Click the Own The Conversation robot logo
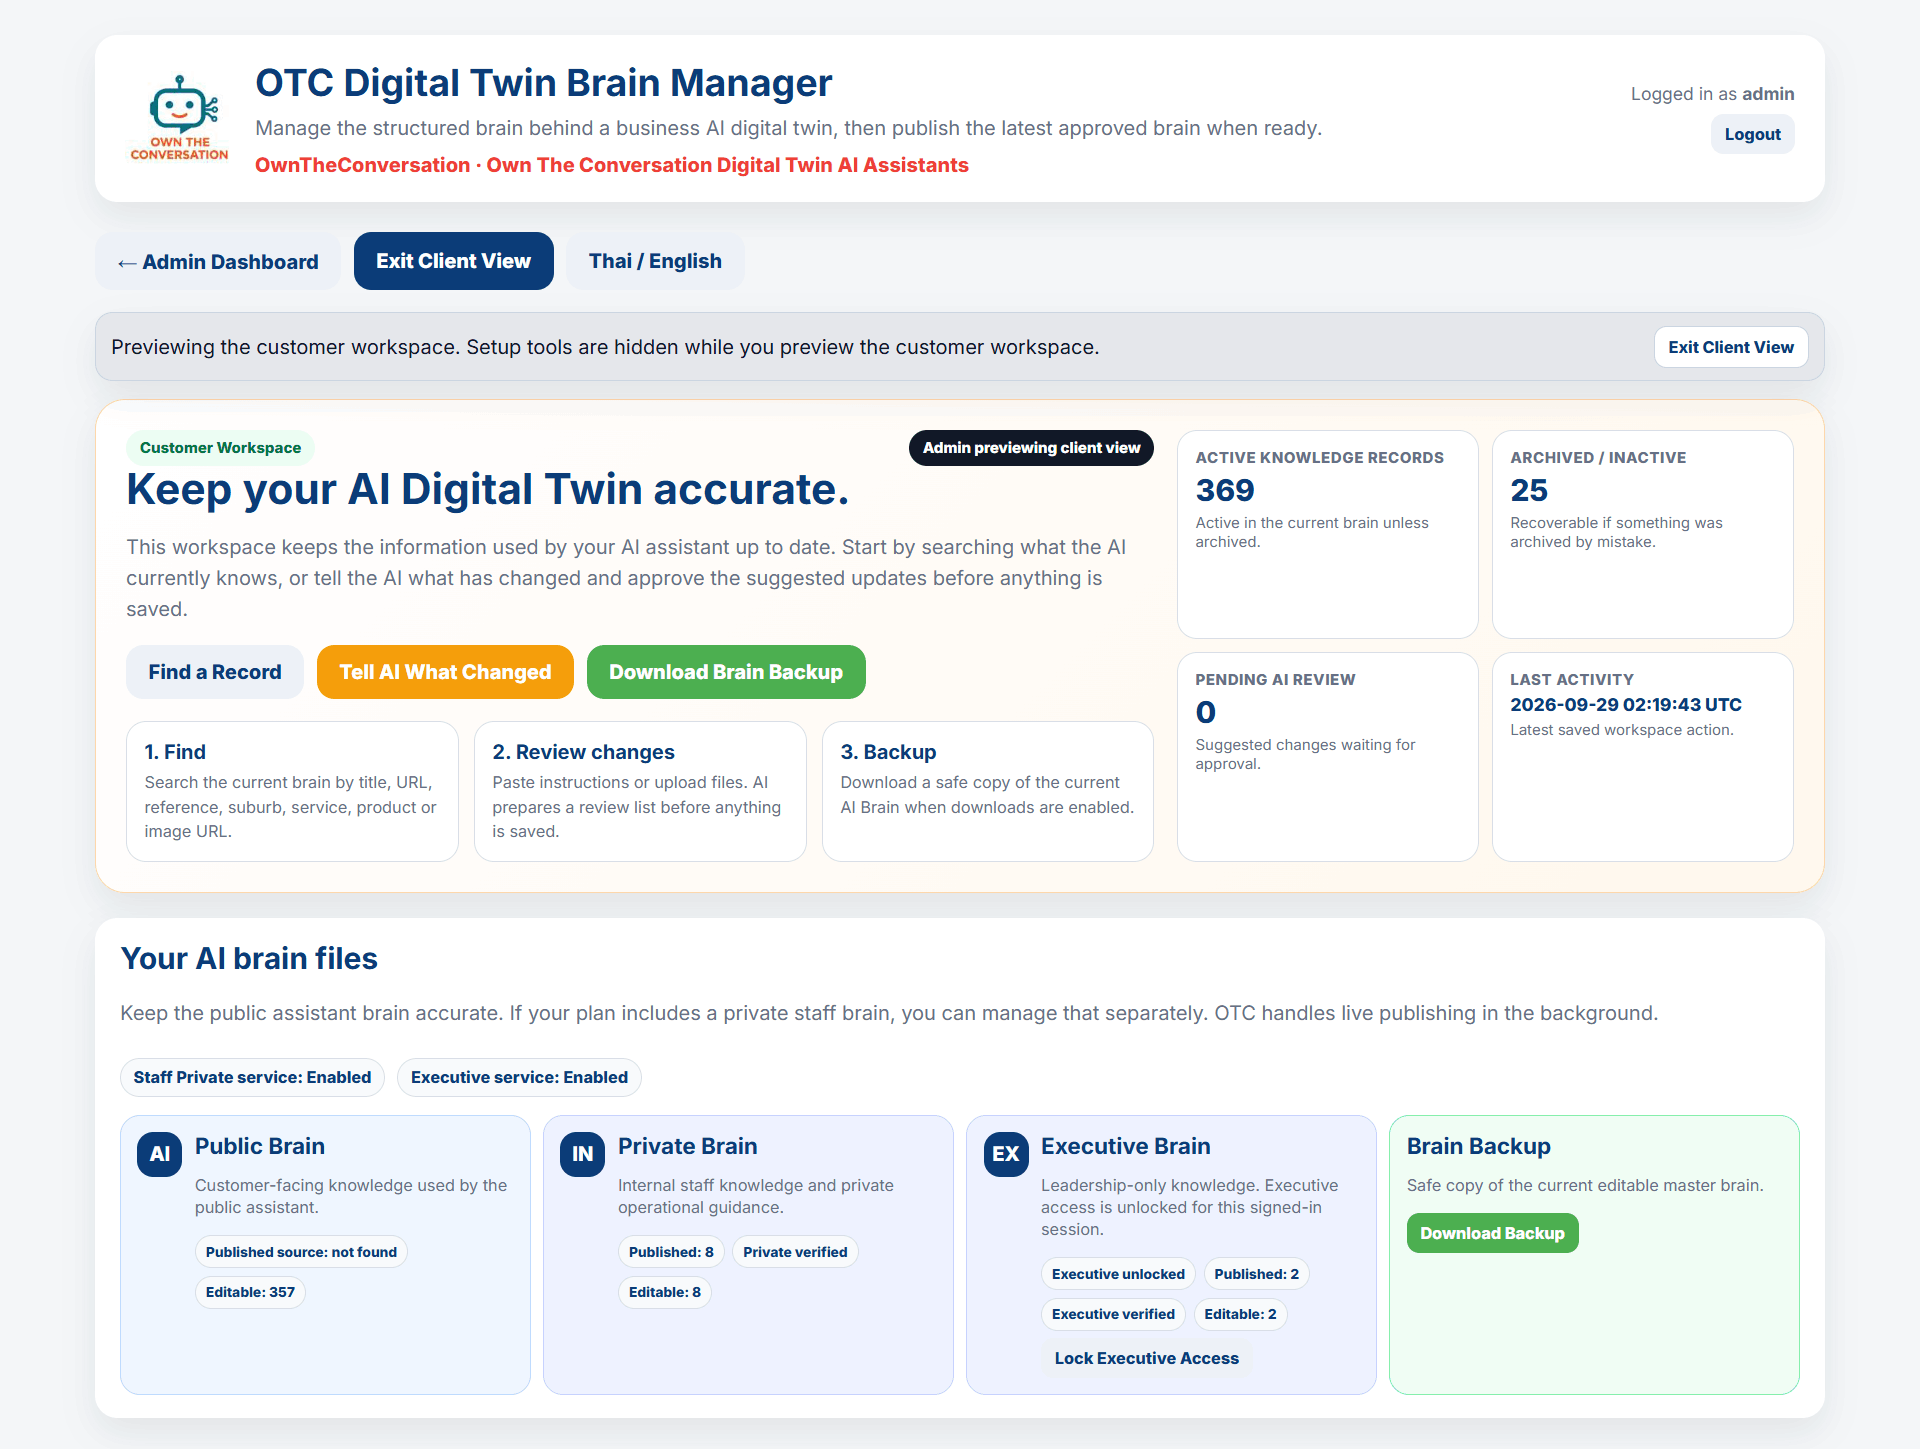The width and height of the screenshot is (1920, 1449). [x=179, y=118]
